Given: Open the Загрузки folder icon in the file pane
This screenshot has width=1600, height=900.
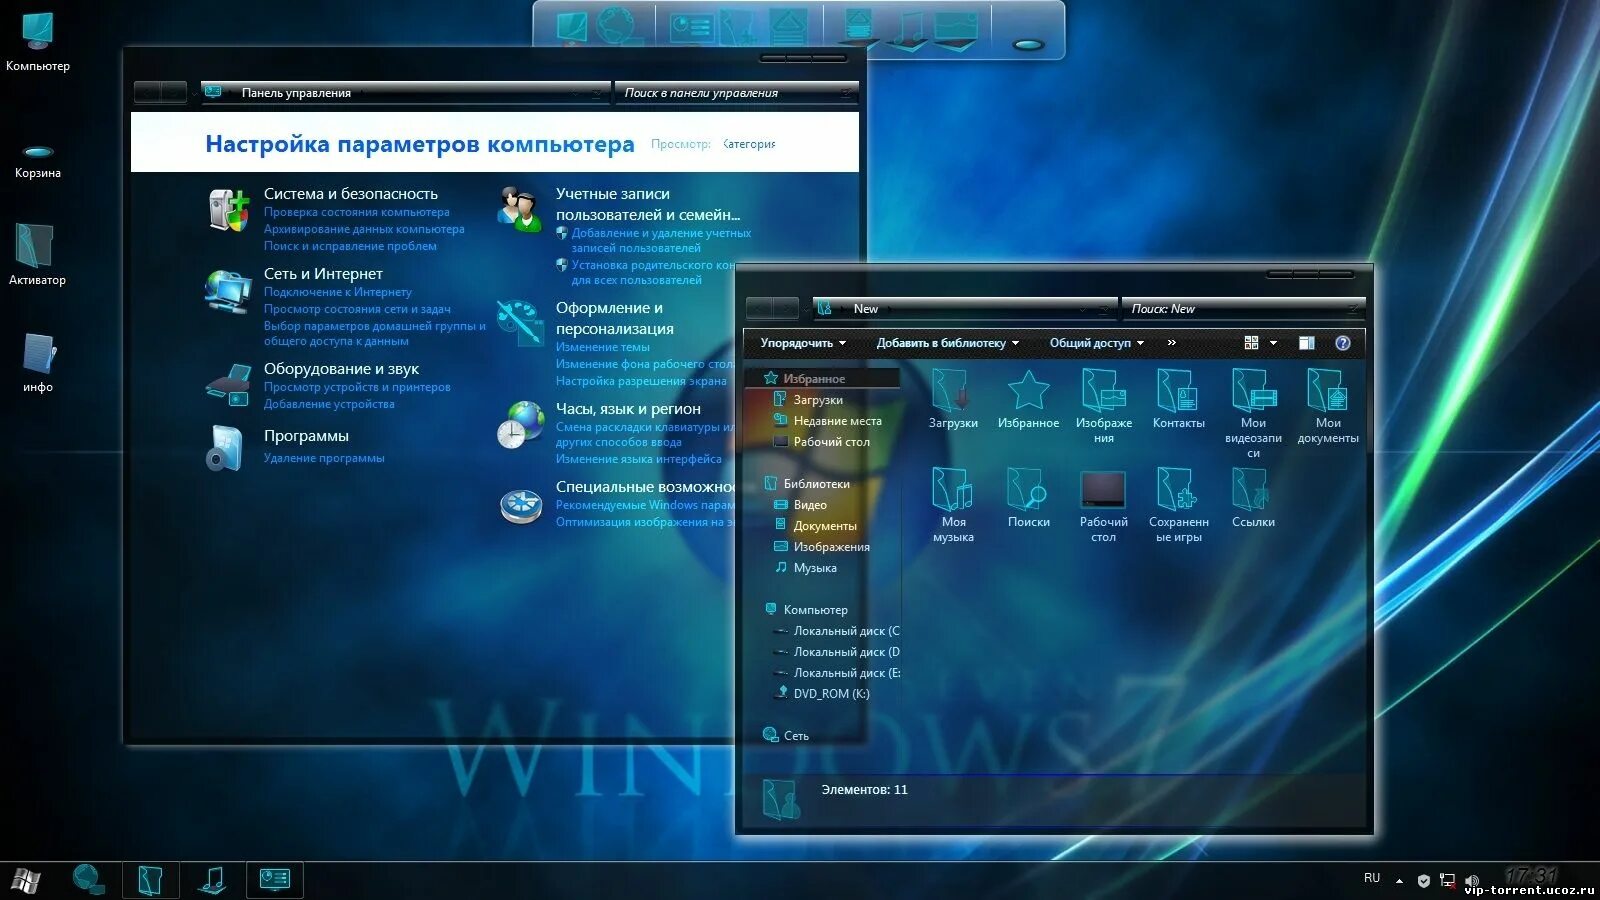Looking at the screenshot, I should pyautogui.click(x=951, y=391).
